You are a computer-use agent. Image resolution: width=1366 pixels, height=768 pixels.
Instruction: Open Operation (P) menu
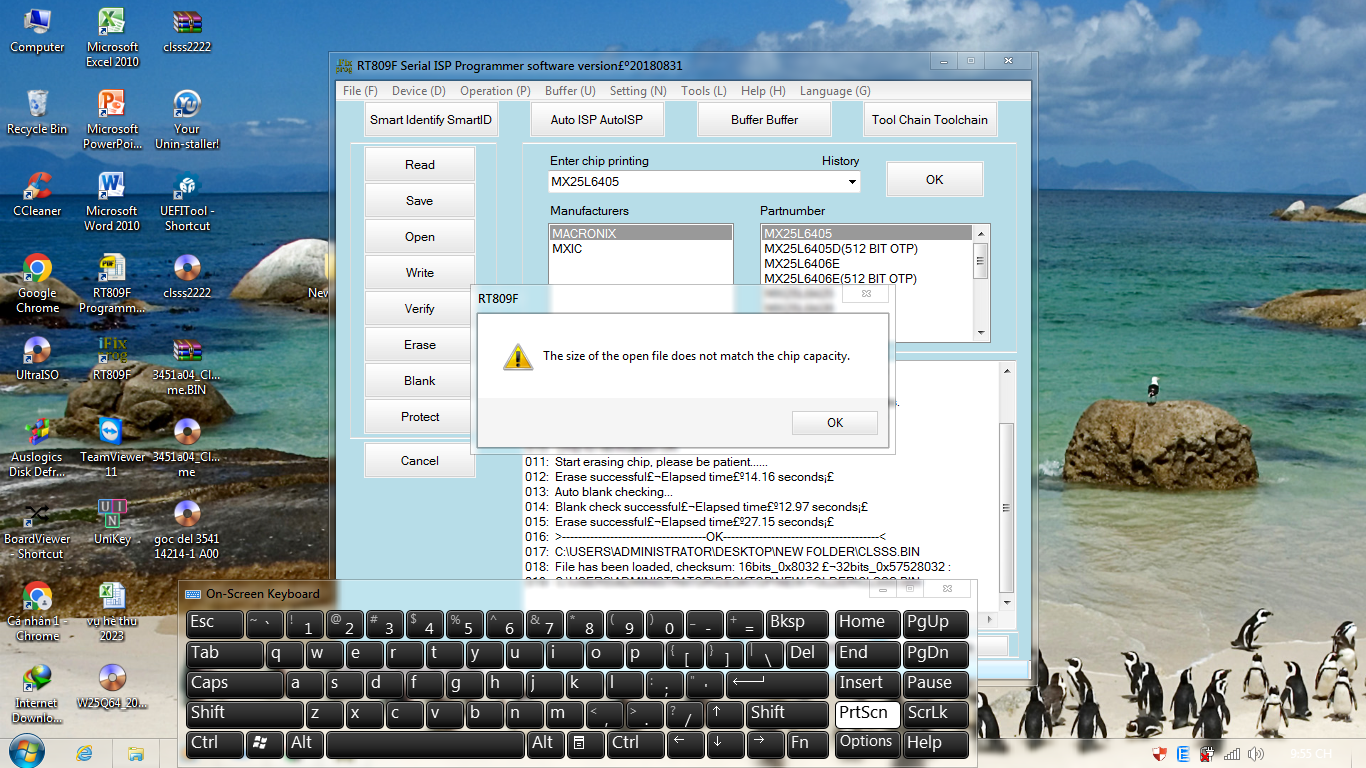click(495, 91)
